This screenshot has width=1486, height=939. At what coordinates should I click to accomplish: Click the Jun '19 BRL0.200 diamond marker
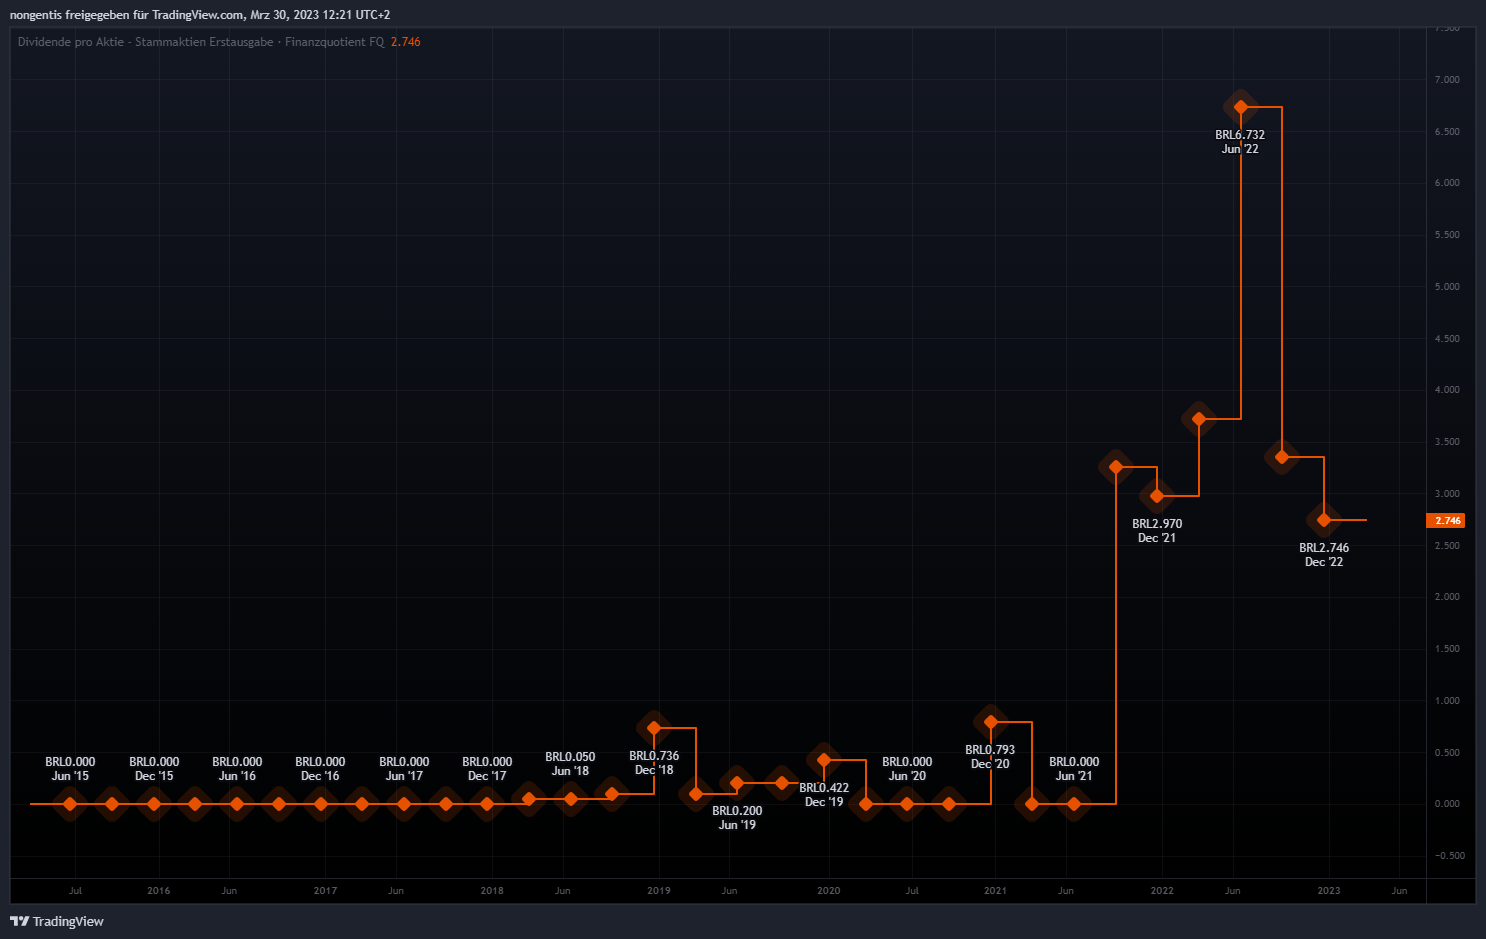737,783
